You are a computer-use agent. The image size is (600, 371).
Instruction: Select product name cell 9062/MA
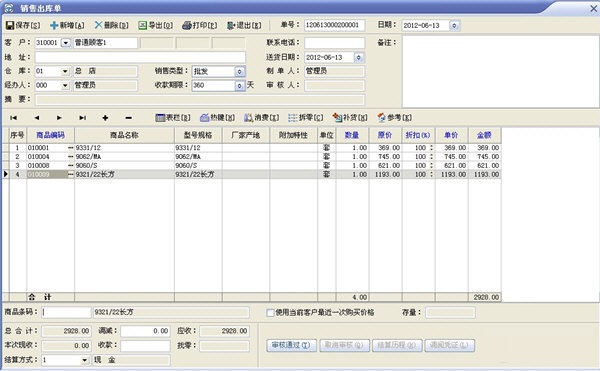point(124,156)
